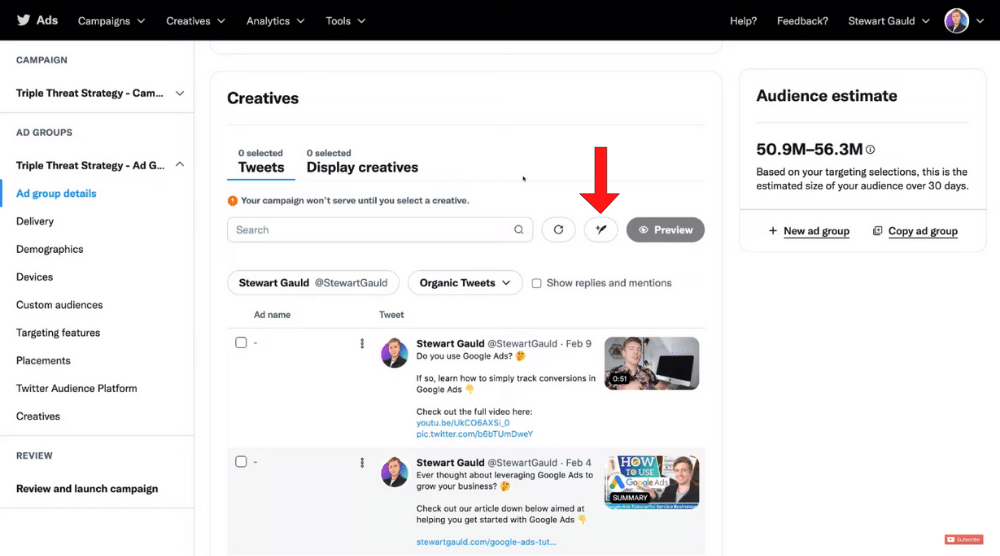
Task: Open the Tools menu
Action: click(346, 21)
